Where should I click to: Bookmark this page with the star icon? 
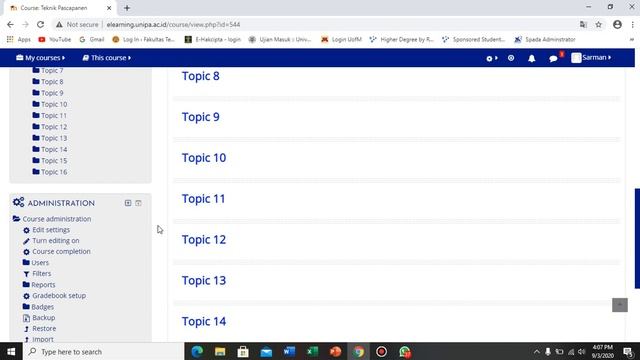pyautogui.click(x=598, y=24)
